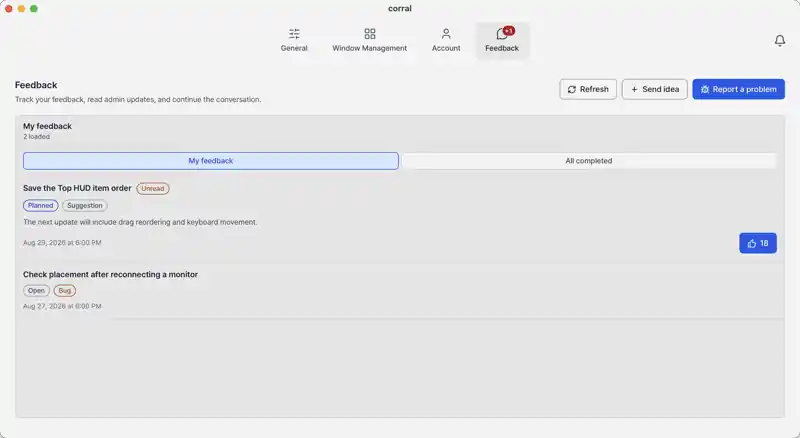Click the red feedback notification badge

(x=509, y=31)
